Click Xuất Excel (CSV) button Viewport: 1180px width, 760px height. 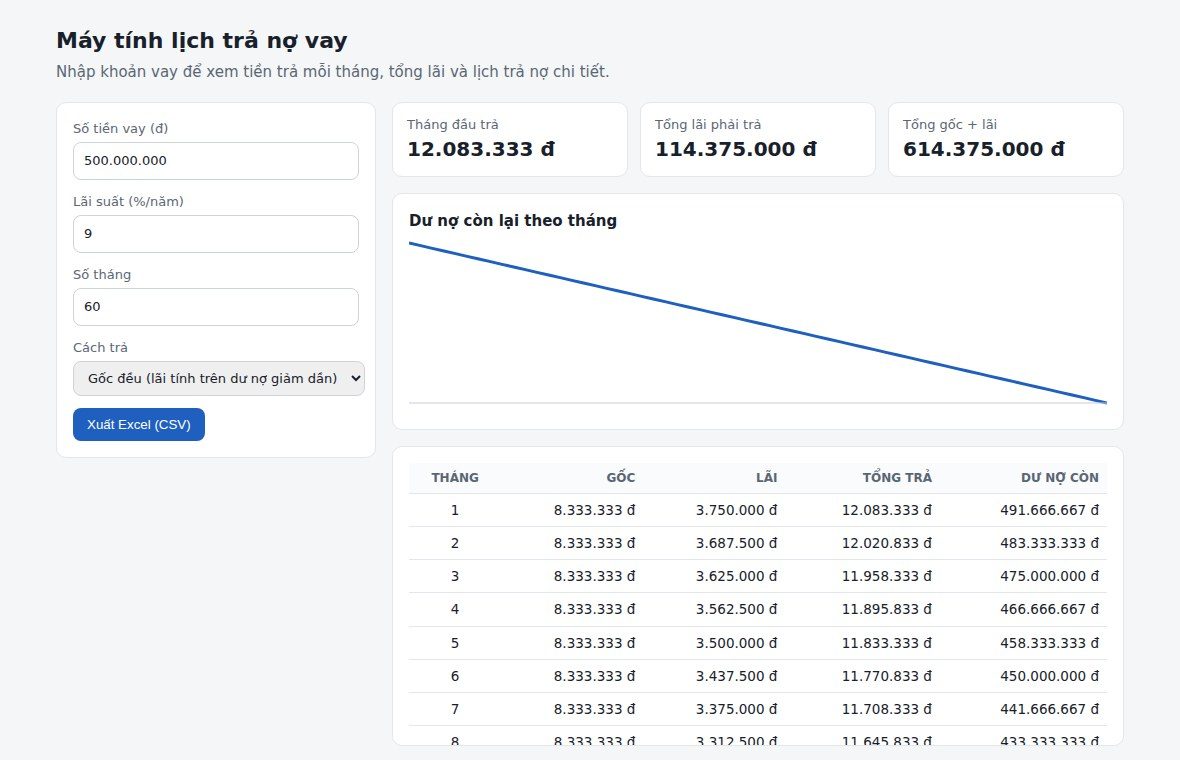(x=138, y=424)
